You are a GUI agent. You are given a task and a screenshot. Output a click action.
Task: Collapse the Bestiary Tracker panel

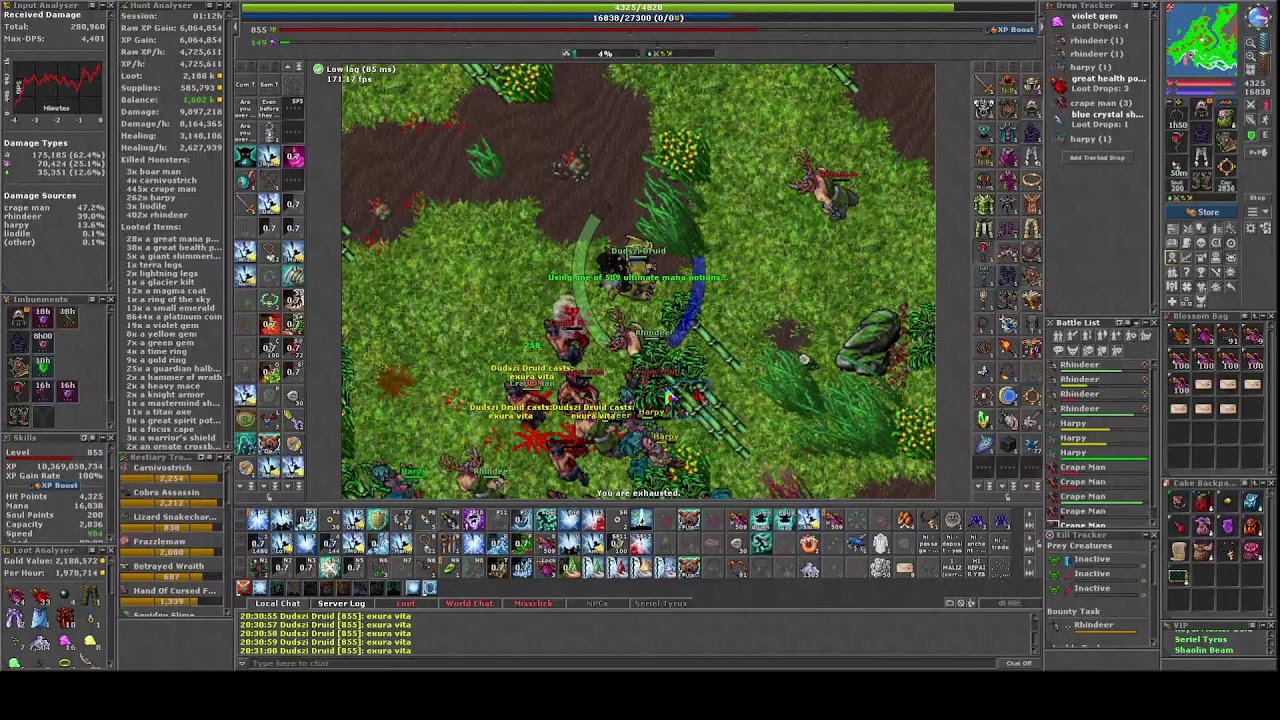220,457
